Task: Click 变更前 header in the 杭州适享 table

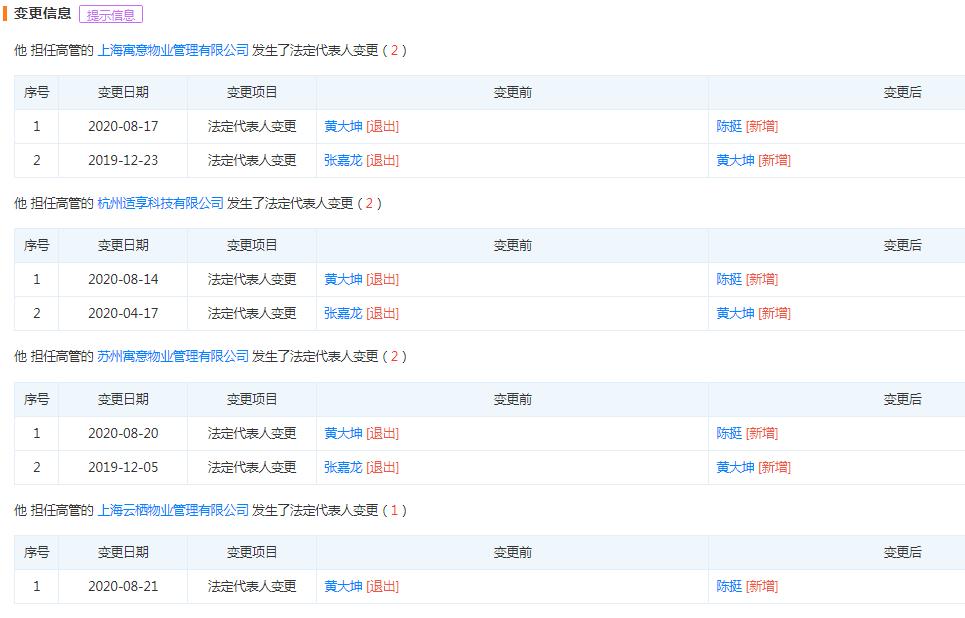Action: click(513, 246)
